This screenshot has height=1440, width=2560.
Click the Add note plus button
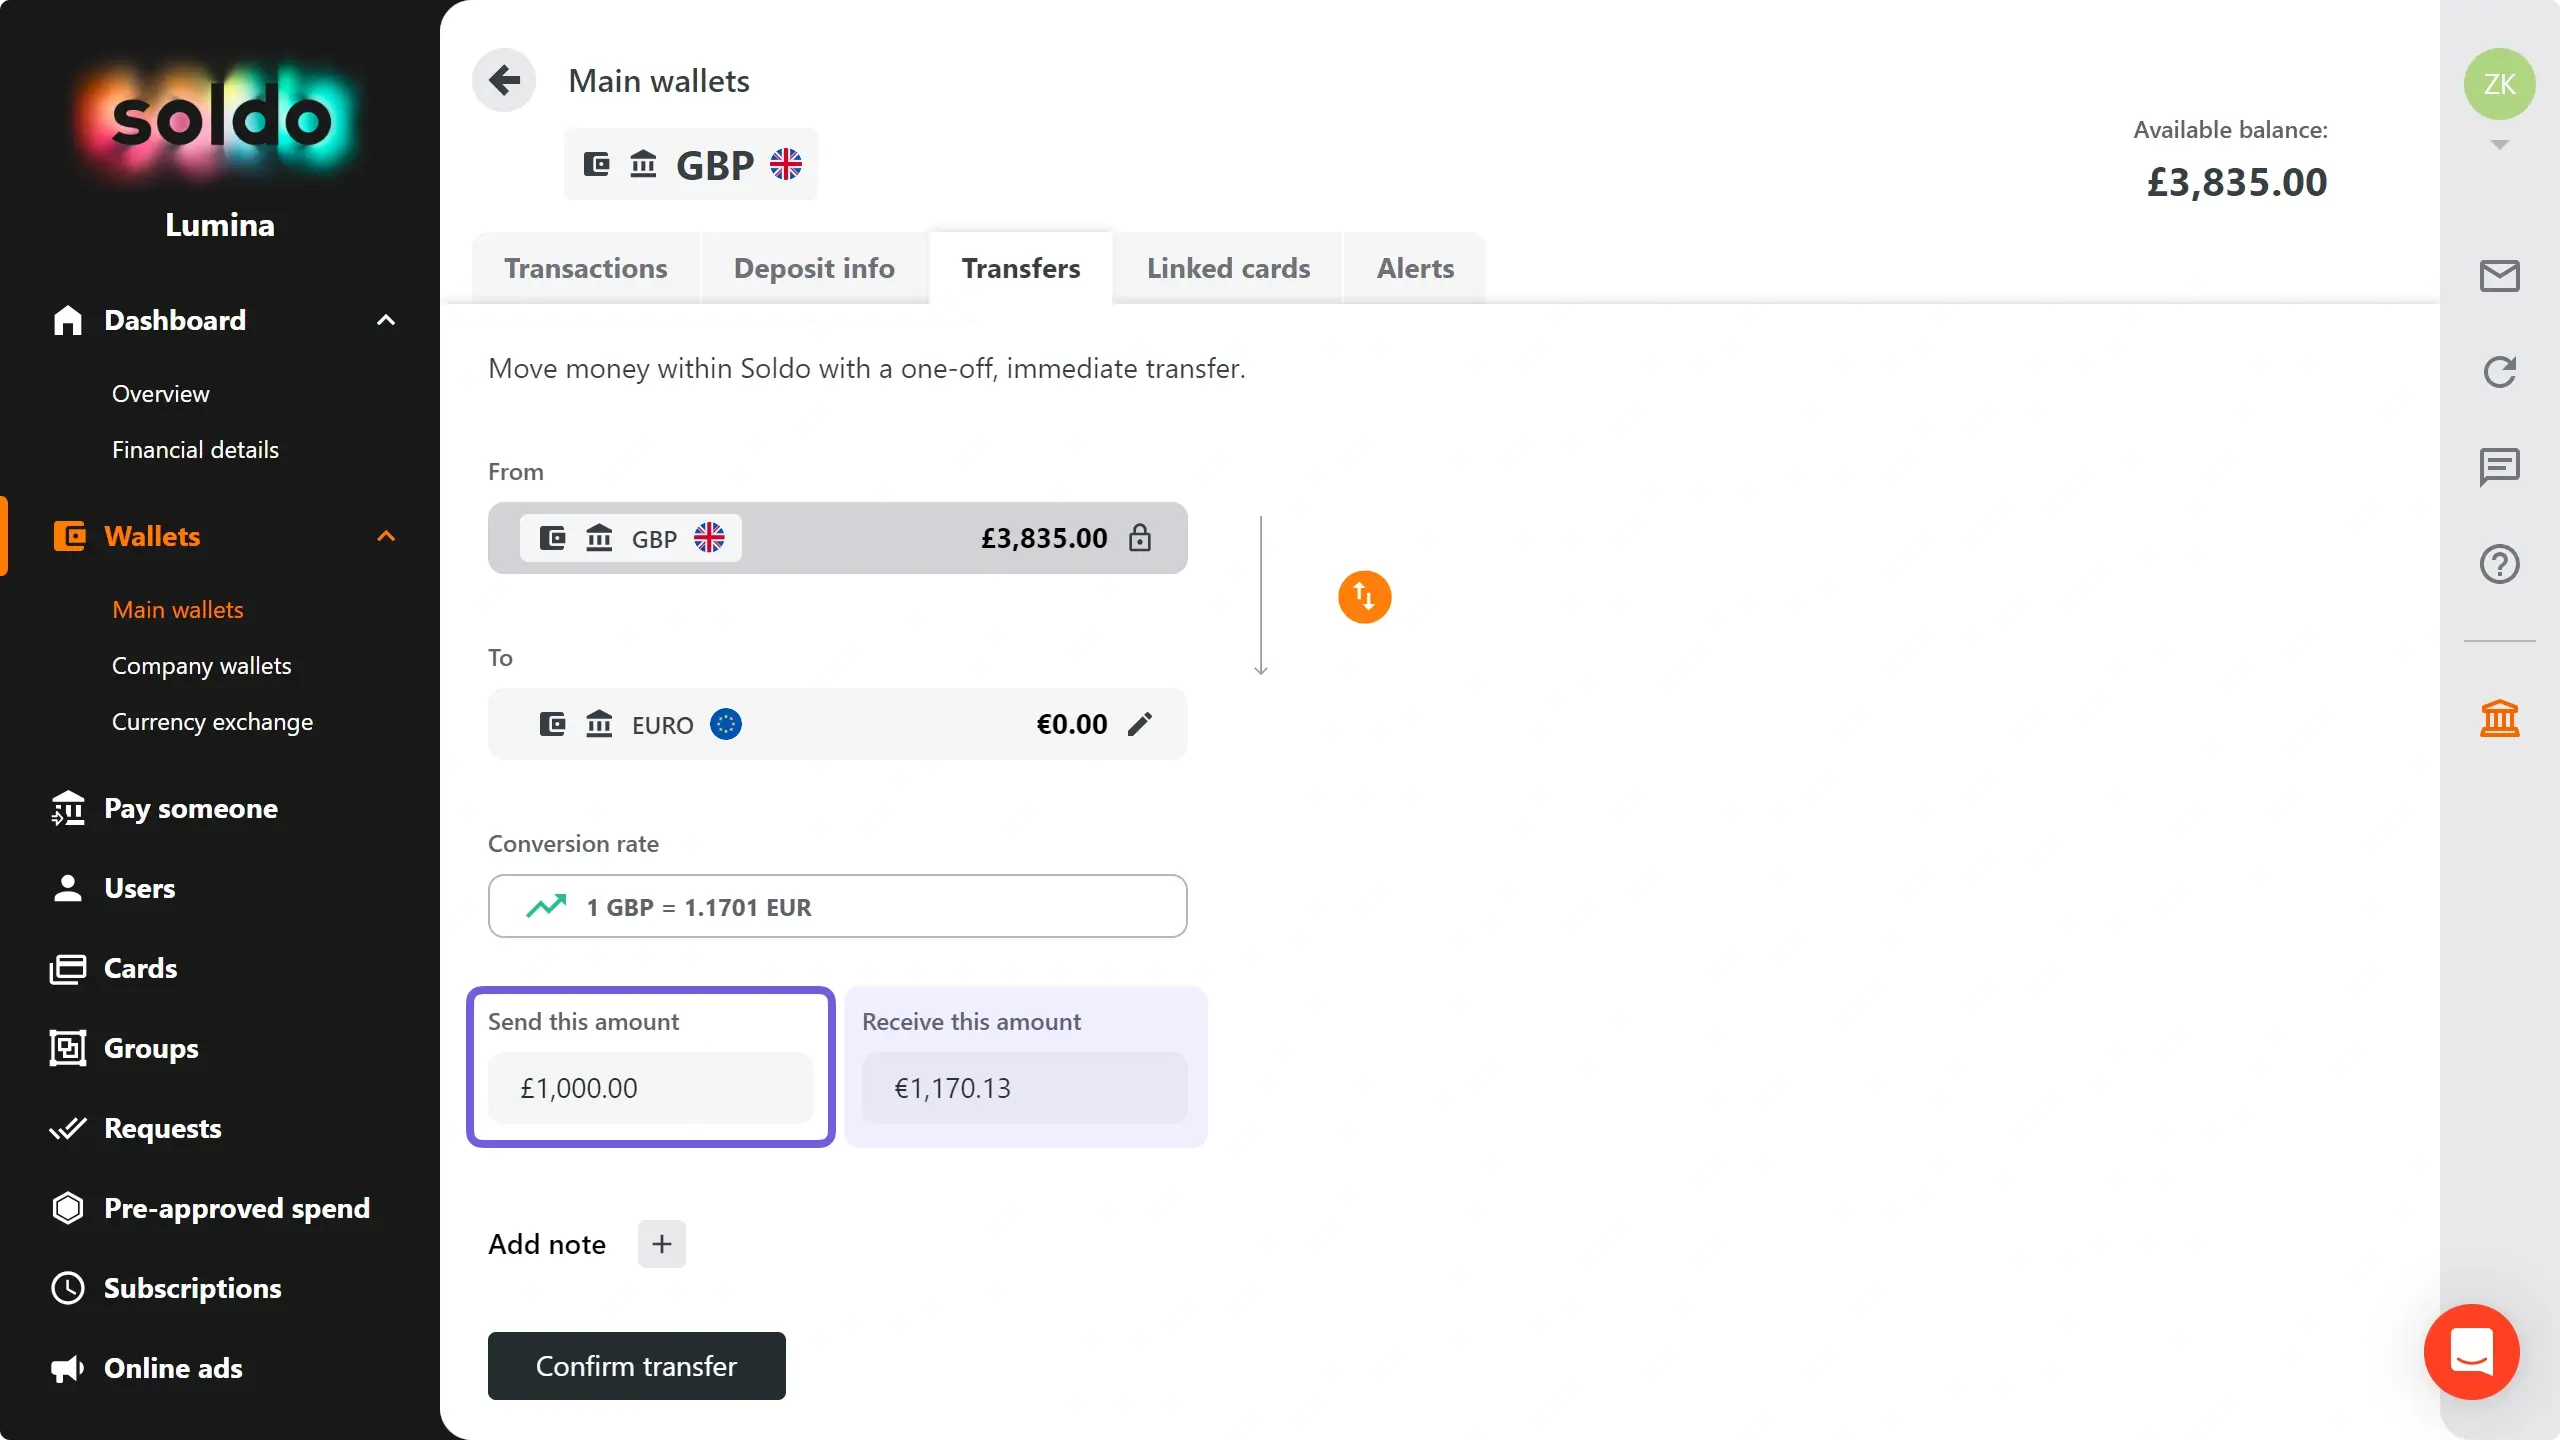point(662,1244)
